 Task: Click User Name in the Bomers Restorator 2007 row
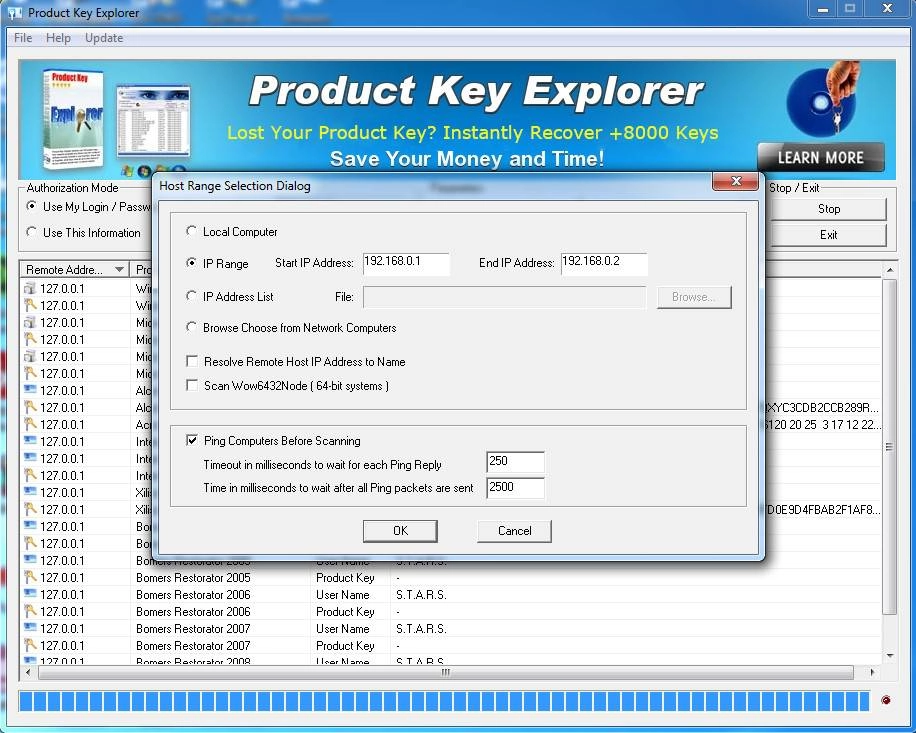(x=342, y=628)
